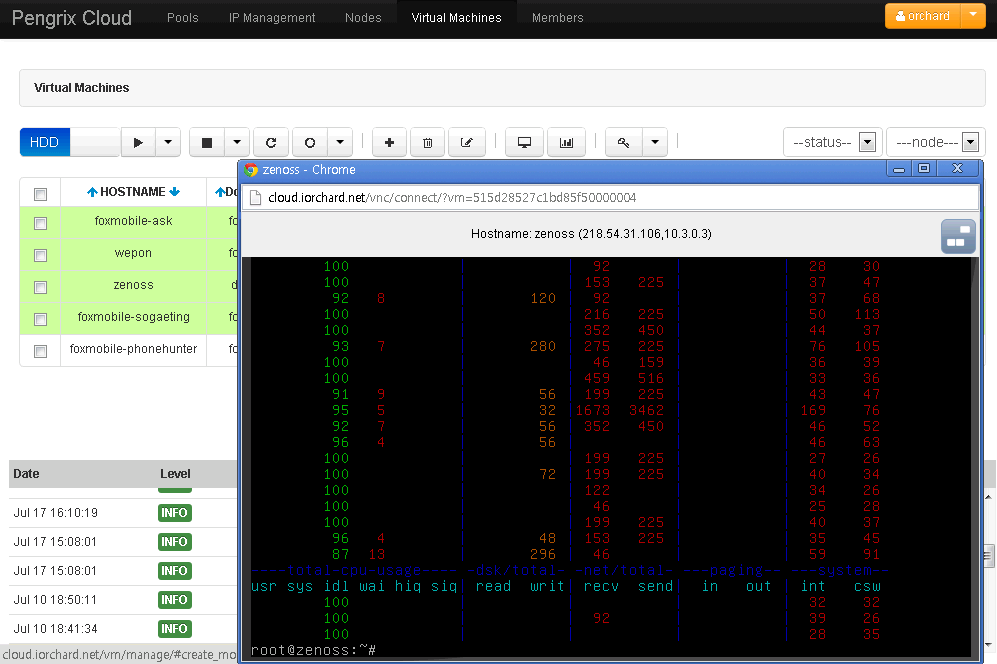Click the log date Jul 17 16:10:19
The height and width of the screenshot is (664, 997).
pyautogui.click(x=56, y=513)
